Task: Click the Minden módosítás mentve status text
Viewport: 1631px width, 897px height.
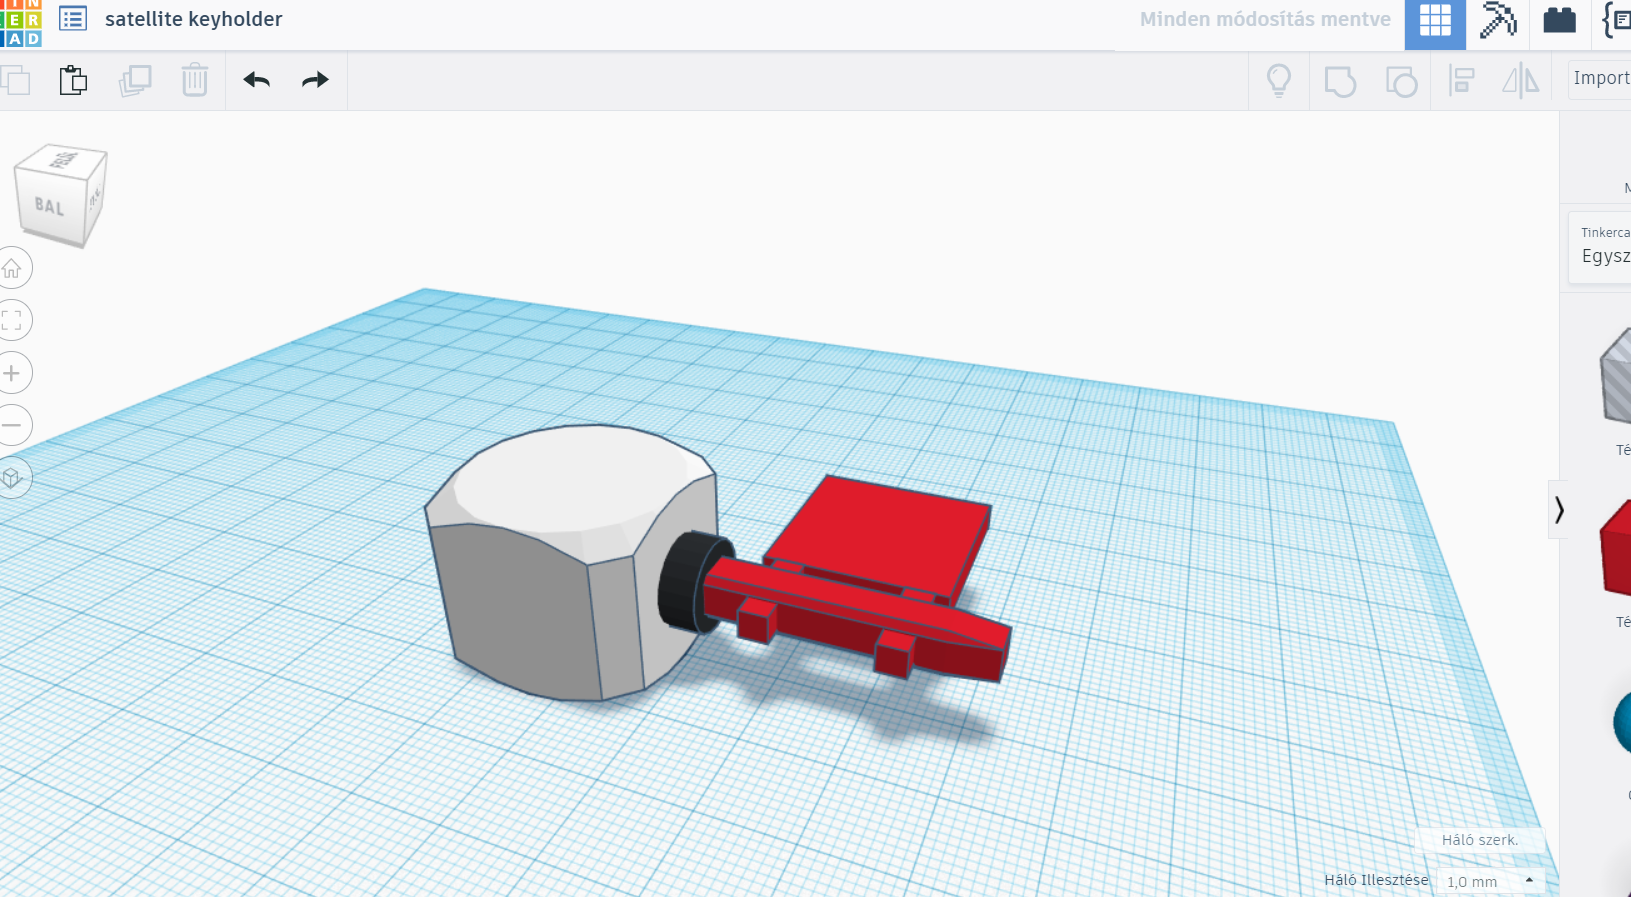Action: [x=1265, y=19]
